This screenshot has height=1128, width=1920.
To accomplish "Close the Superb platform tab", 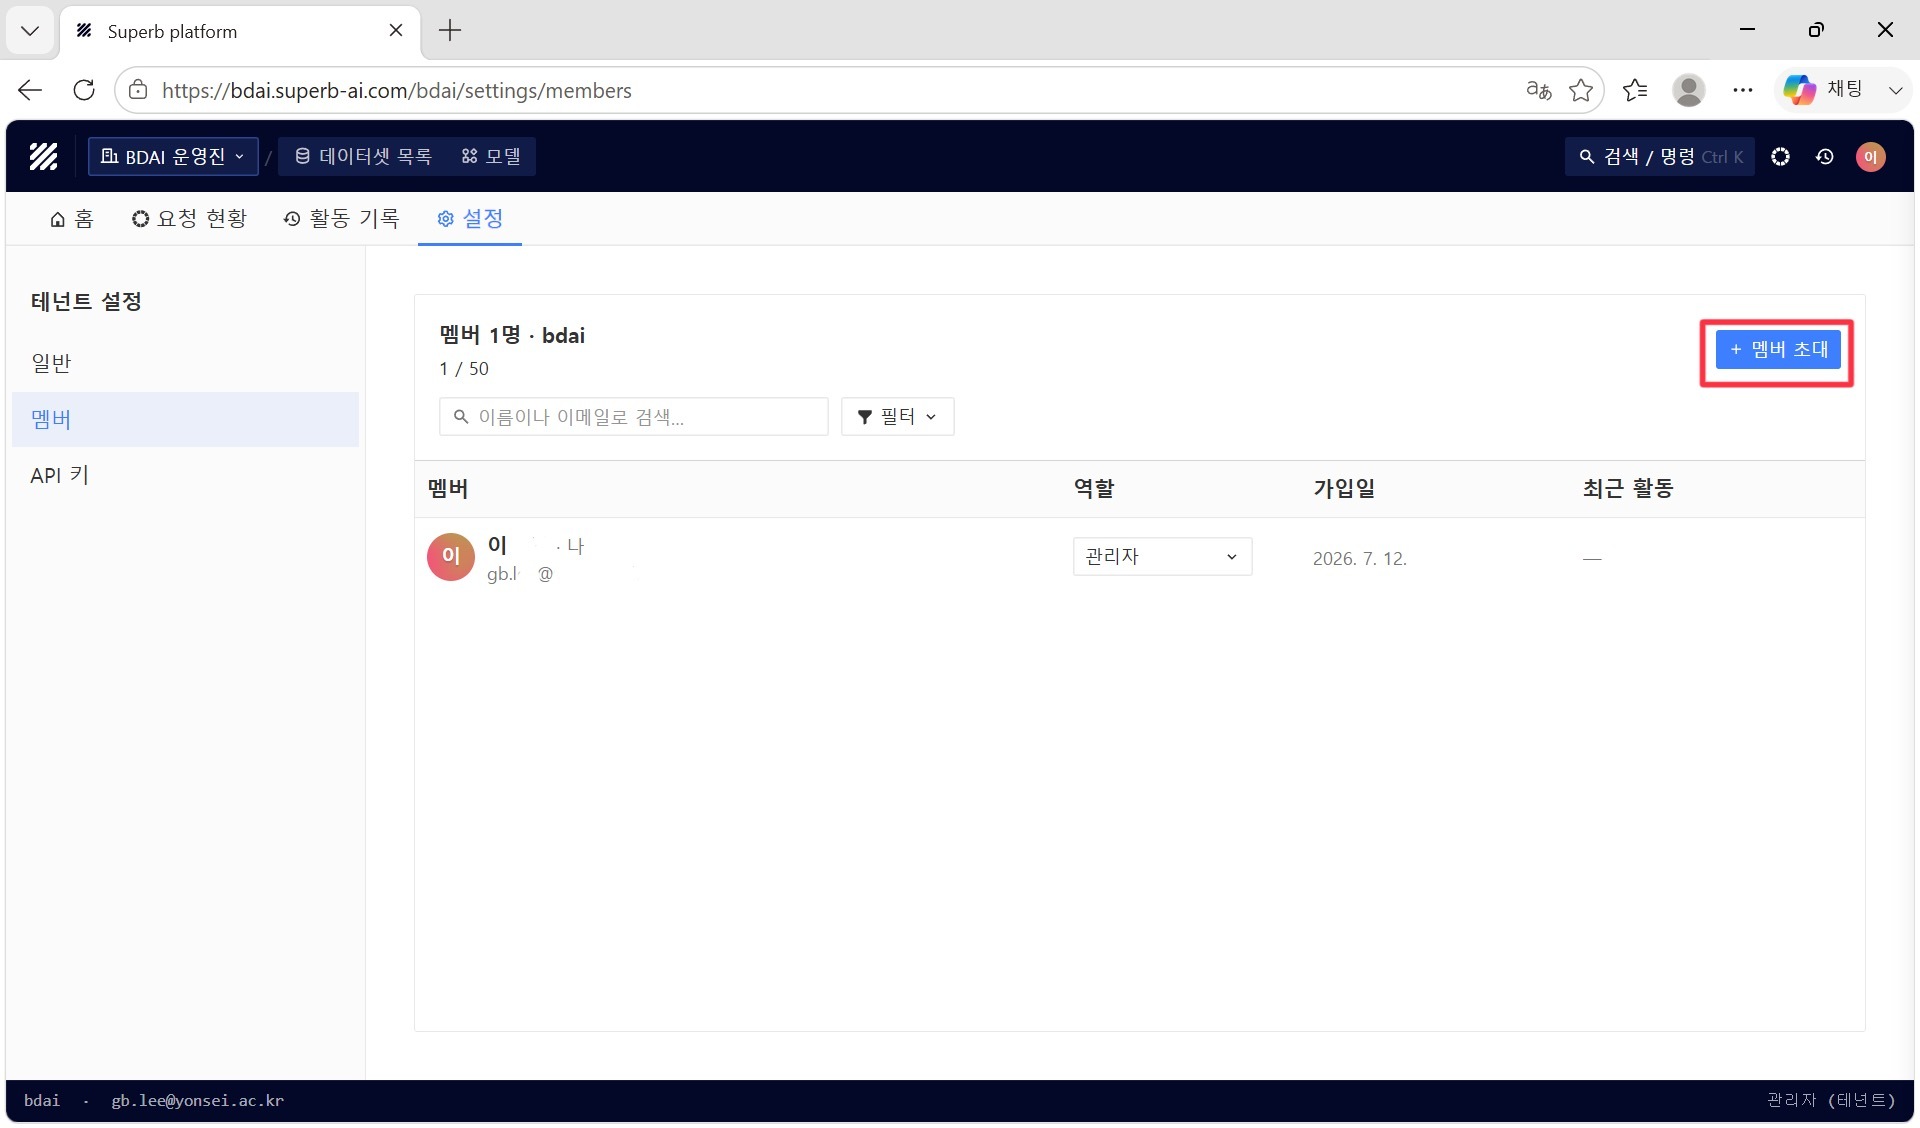I will click(396, 31).
